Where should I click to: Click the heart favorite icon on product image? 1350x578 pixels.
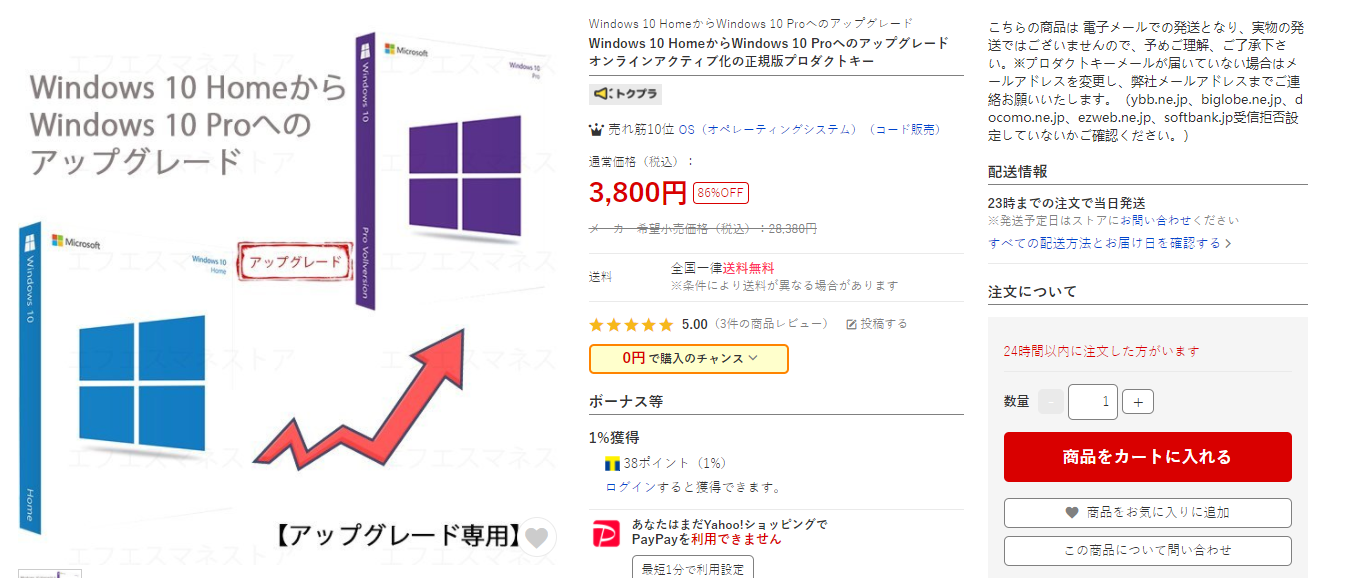[538, 538]
